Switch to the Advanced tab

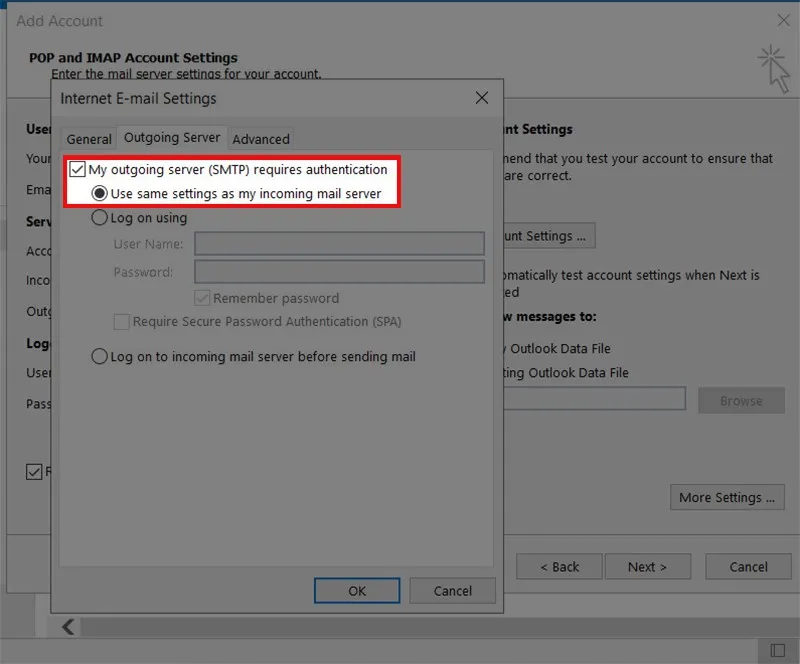[x=260, y=138]
